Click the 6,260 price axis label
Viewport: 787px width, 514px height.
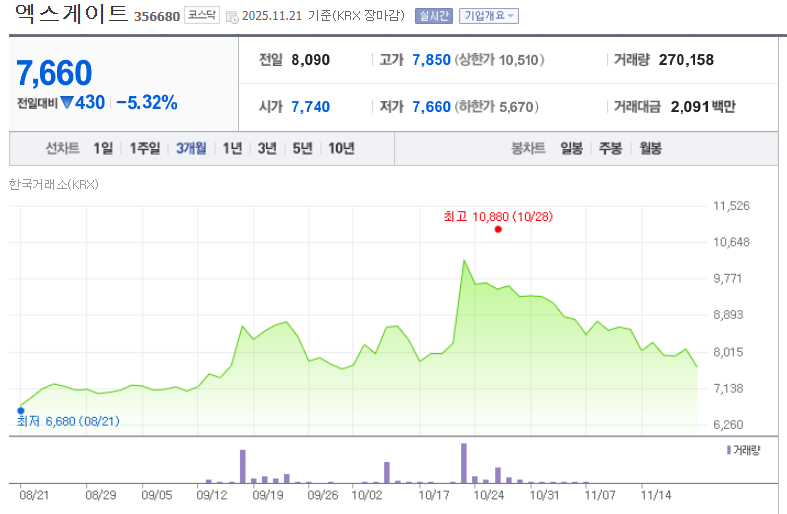click(728, 425)
